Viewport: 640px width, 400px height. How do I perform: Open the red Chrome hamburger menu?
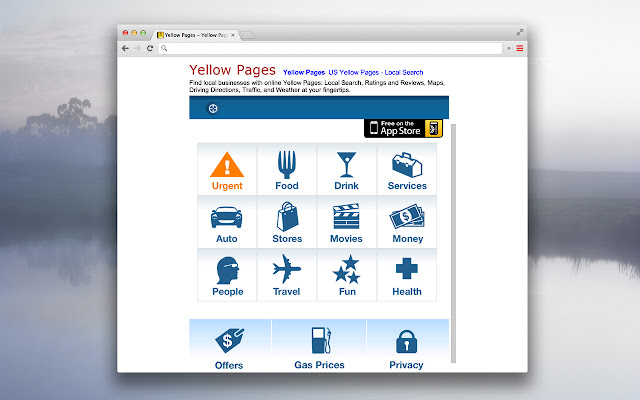pyautogui.click(x=520, y=48)
